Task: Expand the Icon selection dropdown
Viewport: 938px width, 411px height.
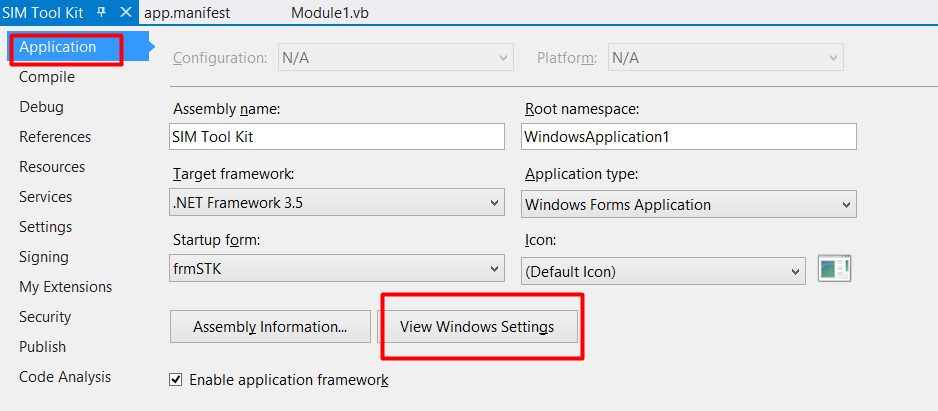Action: point(664,270)
